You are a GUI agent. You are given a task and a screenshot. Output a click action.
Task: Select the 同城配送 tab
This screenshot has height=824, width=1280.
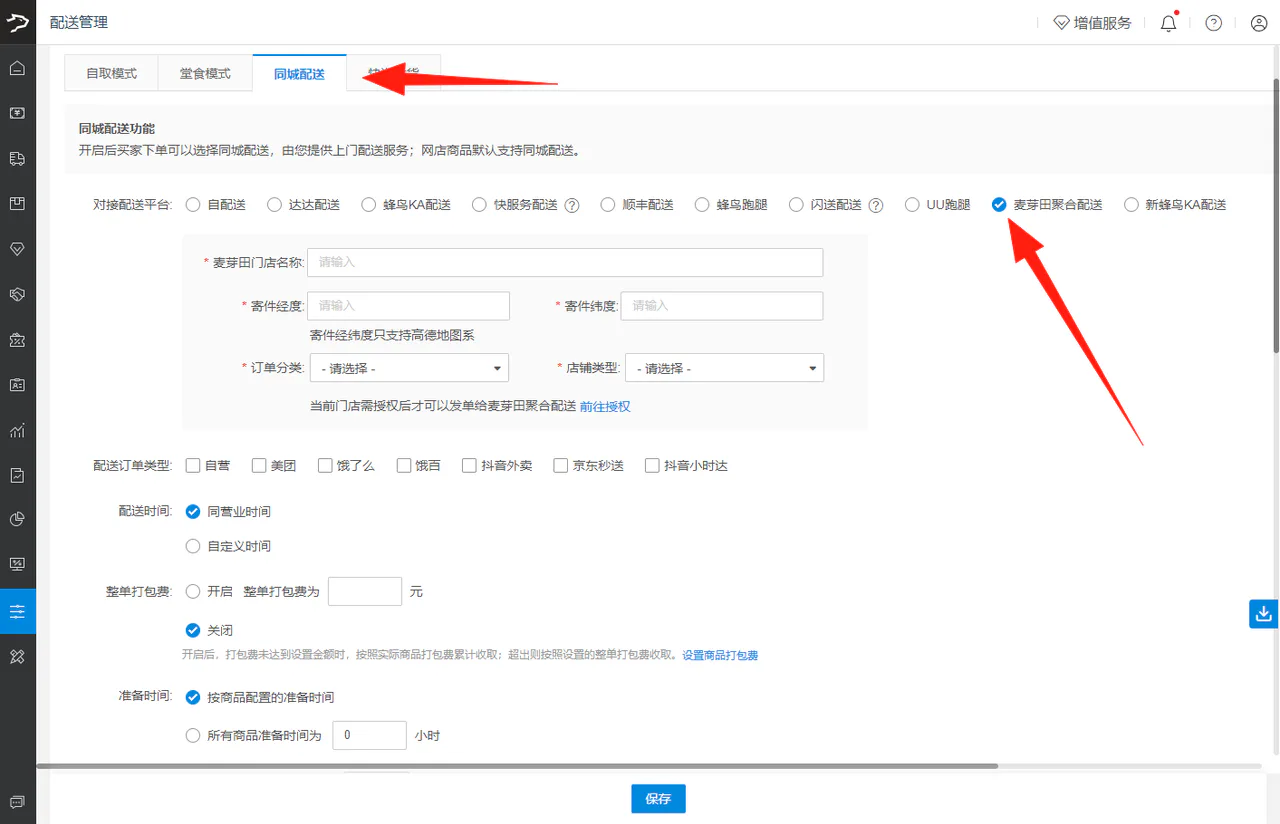tap(299, 73)
